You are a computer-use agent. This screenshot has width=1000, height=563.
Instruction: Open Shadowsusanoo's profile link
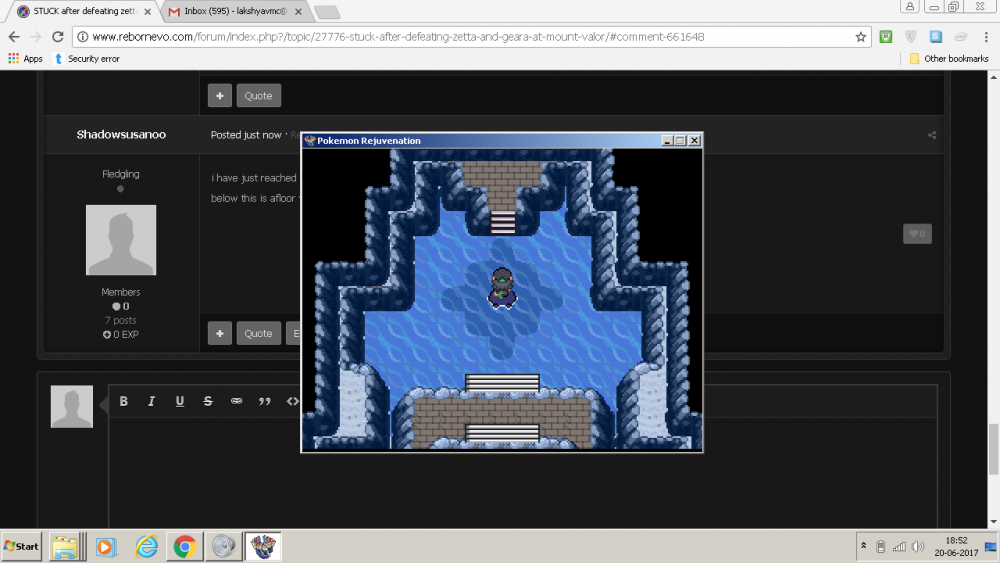click(121, 135)
